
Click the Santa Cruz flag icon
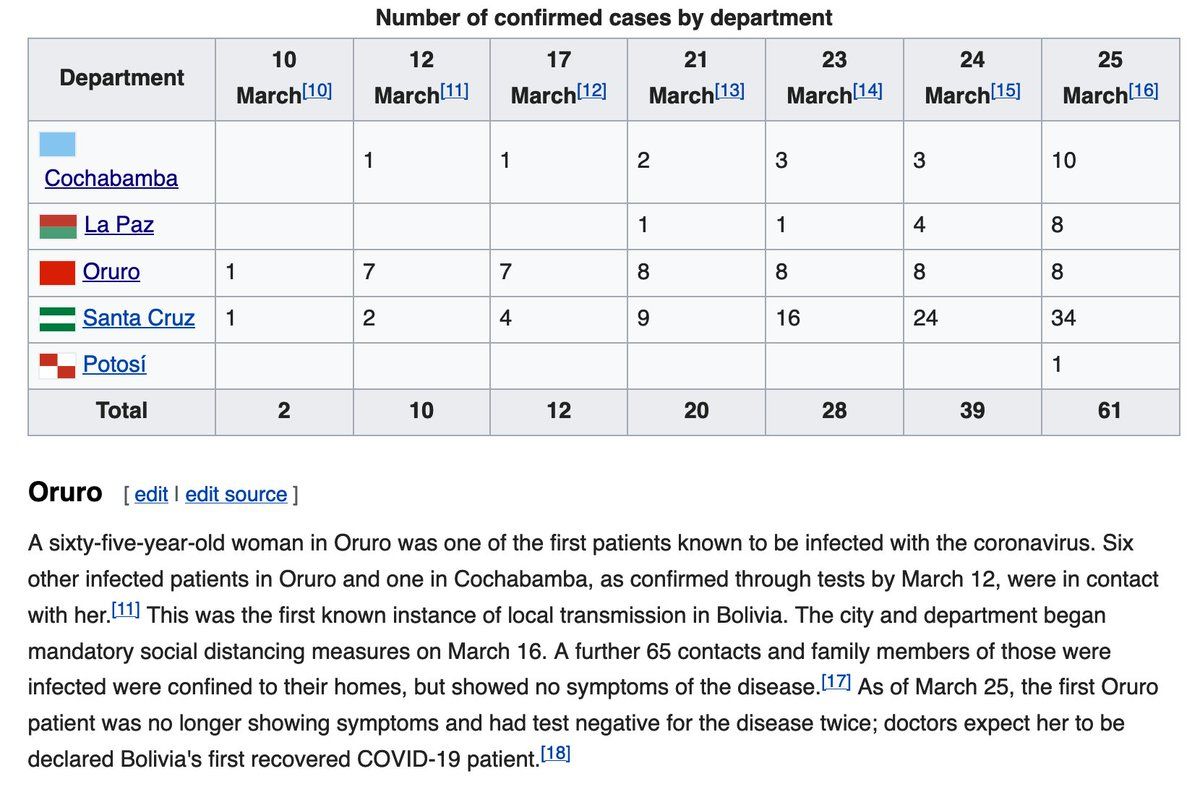57,319
